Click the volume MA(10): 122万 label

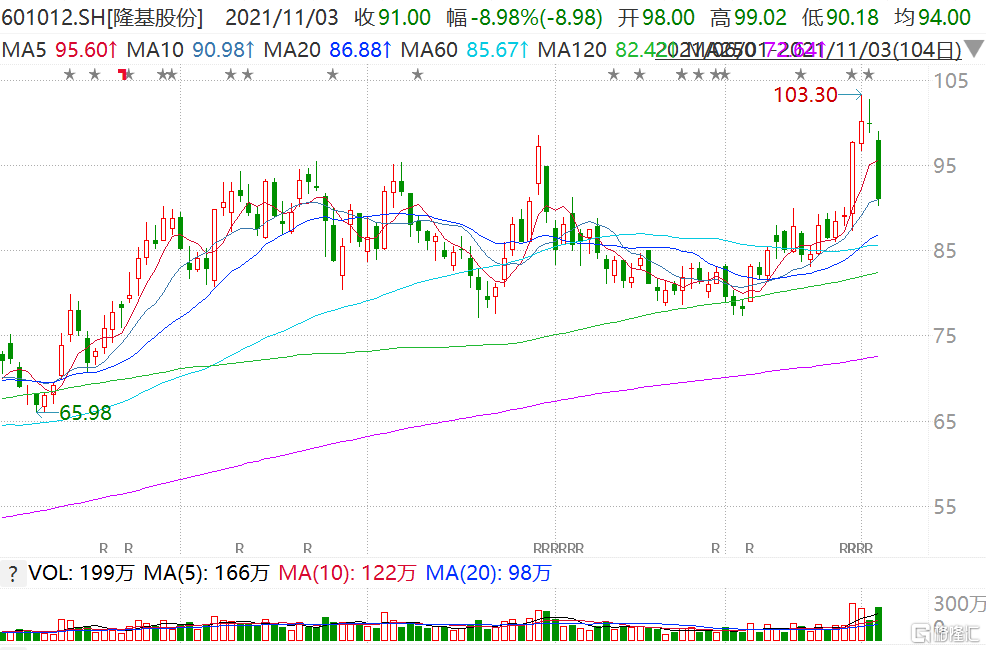point(347,573)
